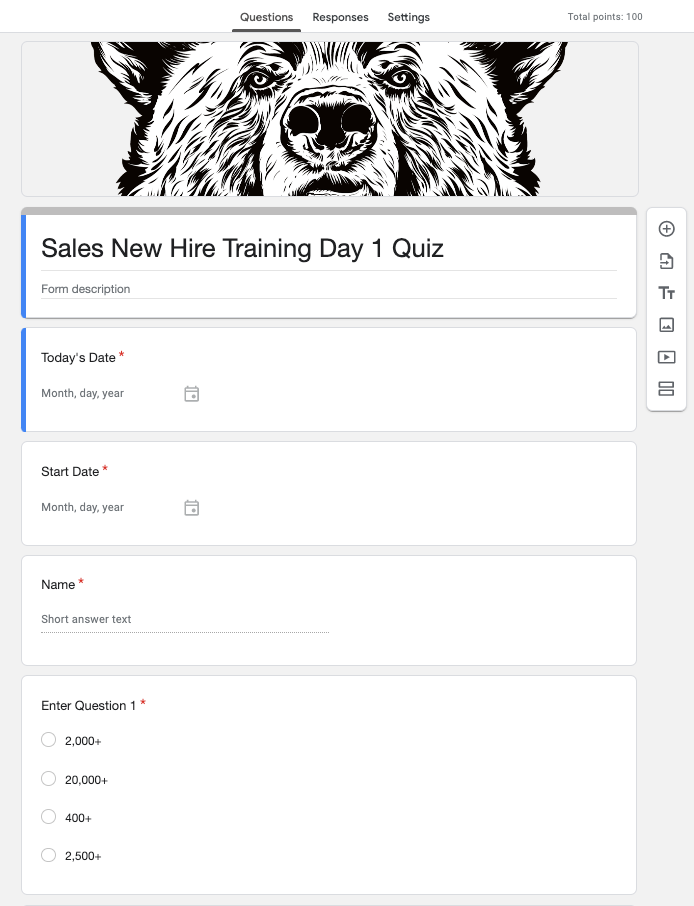Click the Add question plus icon
This screenshot has width=694, height=906.
coord(666,229)
